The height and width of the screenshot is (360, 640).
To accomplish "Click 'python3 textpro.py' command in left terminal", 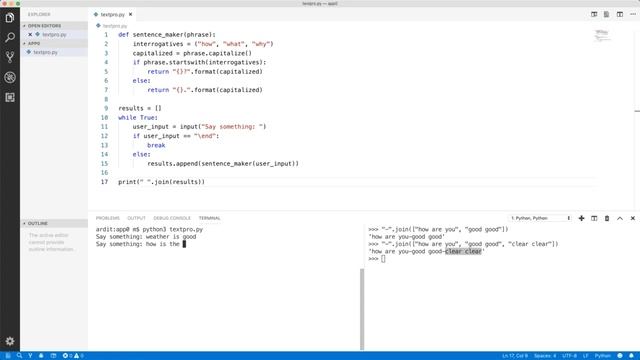I will (x=173, y=229).
